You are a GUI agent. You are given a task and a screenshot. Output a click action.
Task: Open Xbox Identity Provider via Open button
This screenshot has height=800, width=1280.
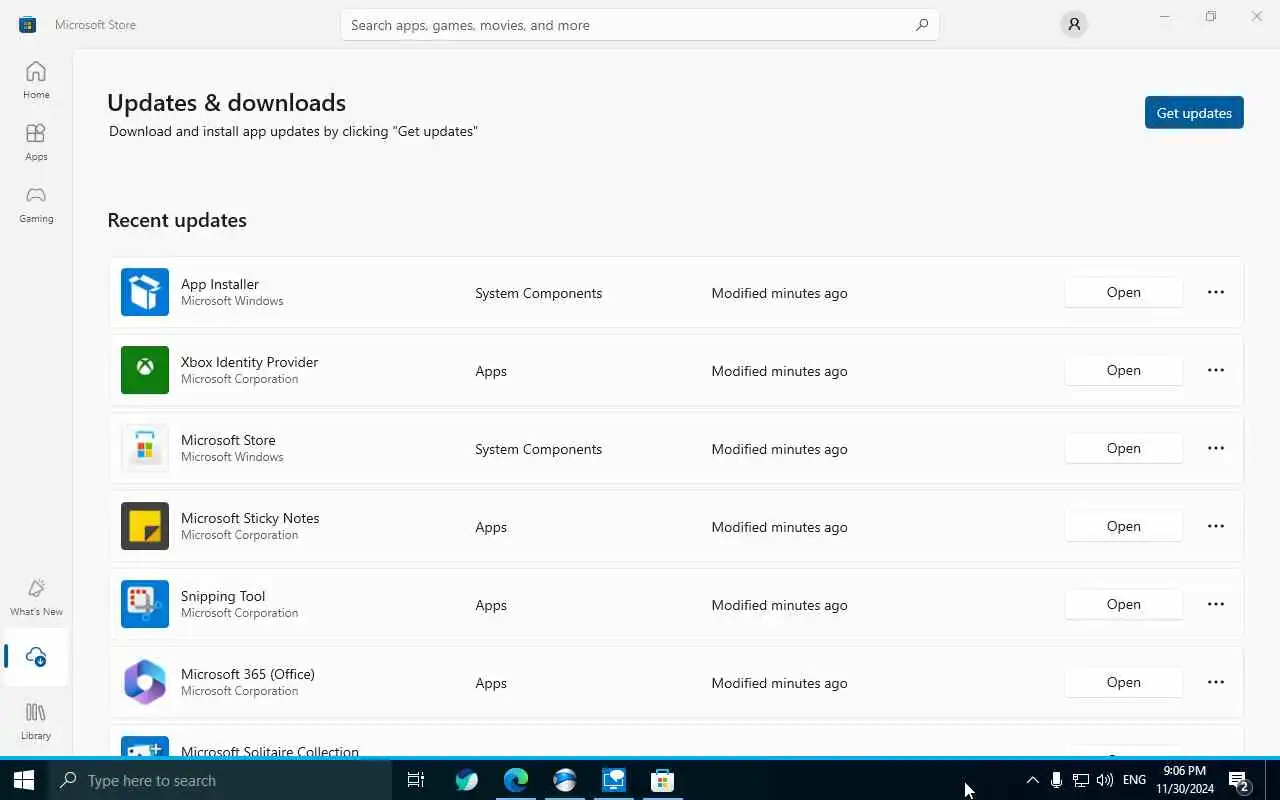[x=1124, y=370]
